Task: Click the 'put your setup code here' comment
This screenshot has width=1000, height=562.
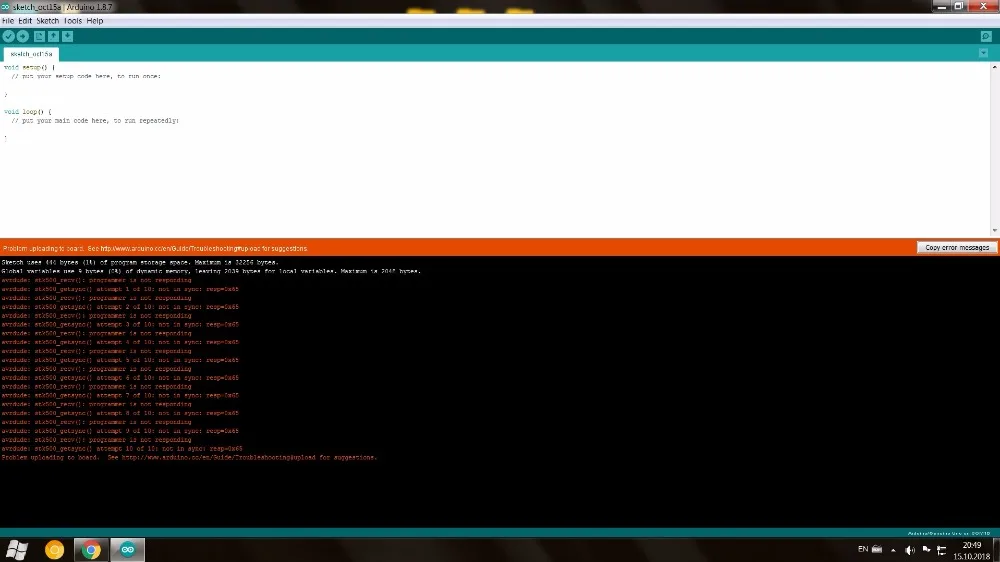Action: pyautogui.click(x=86, y=76)
